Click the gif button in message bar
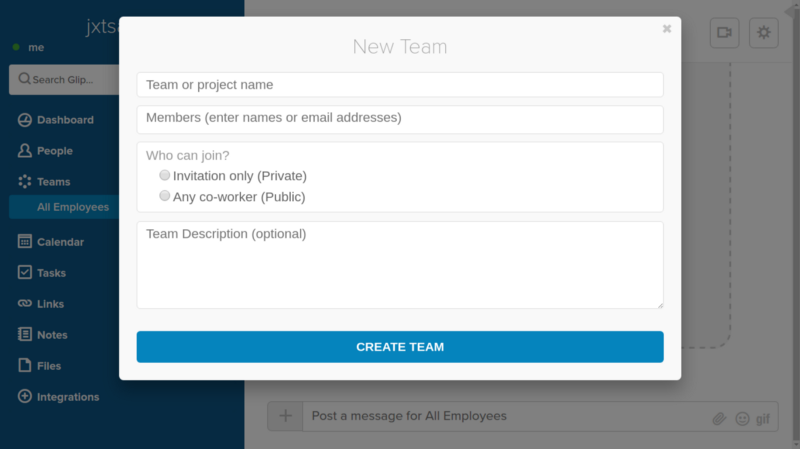Image resolution: width=800 pixels, height=449 pixels. 763,418
